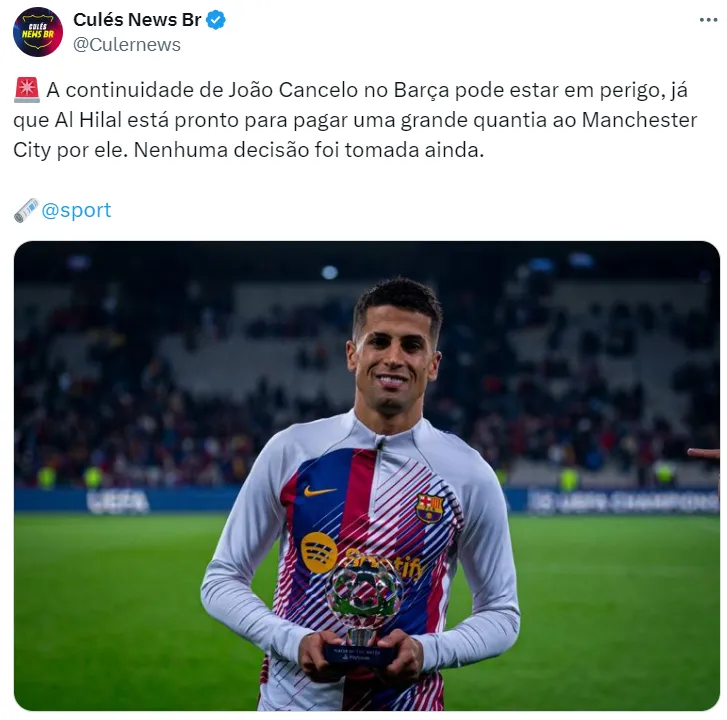Open the three-dot more options menu
This screenshot has height=720, width=727.
point(708,20)
